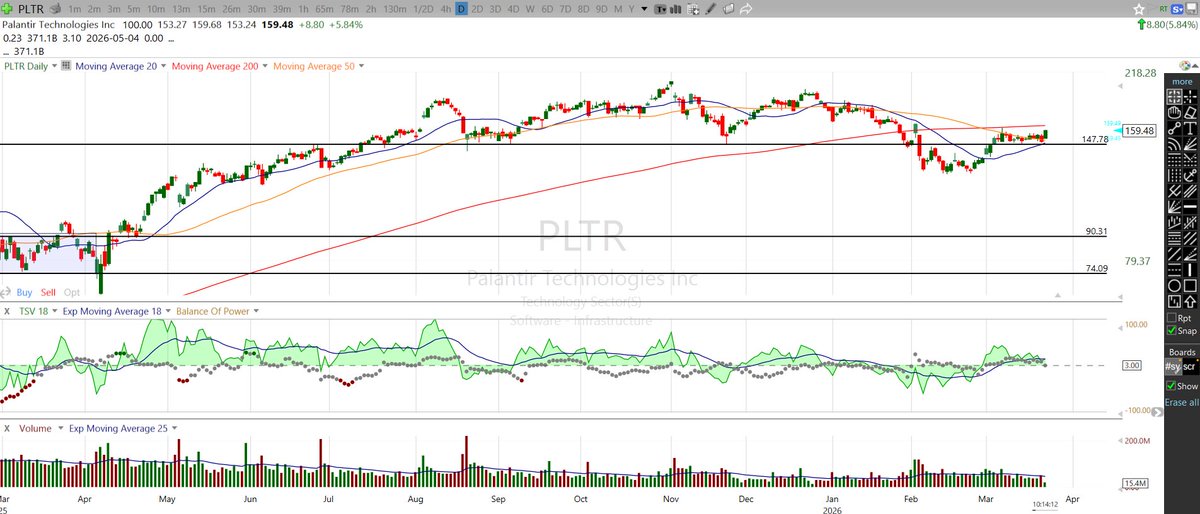Screen dimensions: 1200x514
Task: Toggle the Show checkbox under Boards
Action: (1171, 385)
